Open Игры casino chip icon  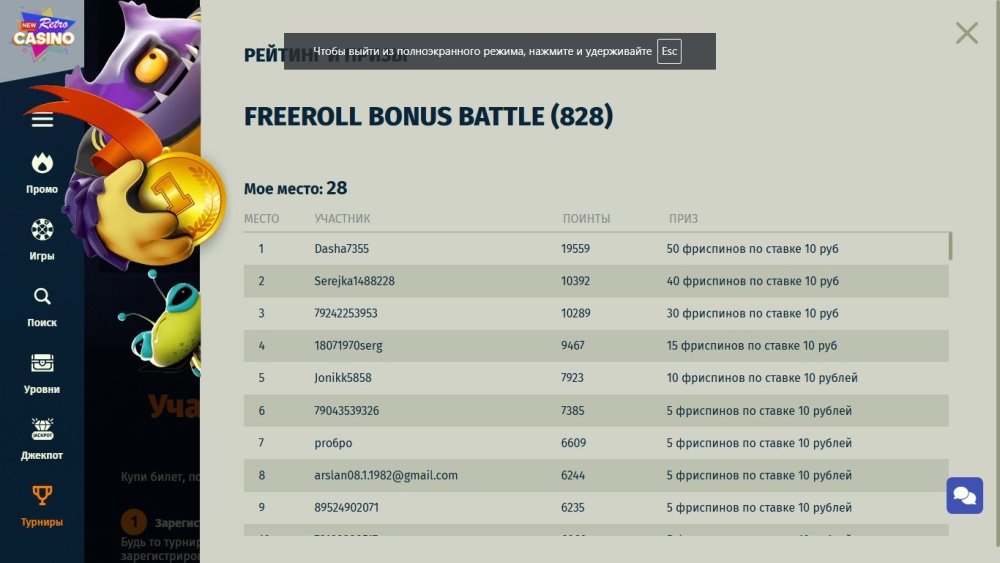(x=42, y=230)
